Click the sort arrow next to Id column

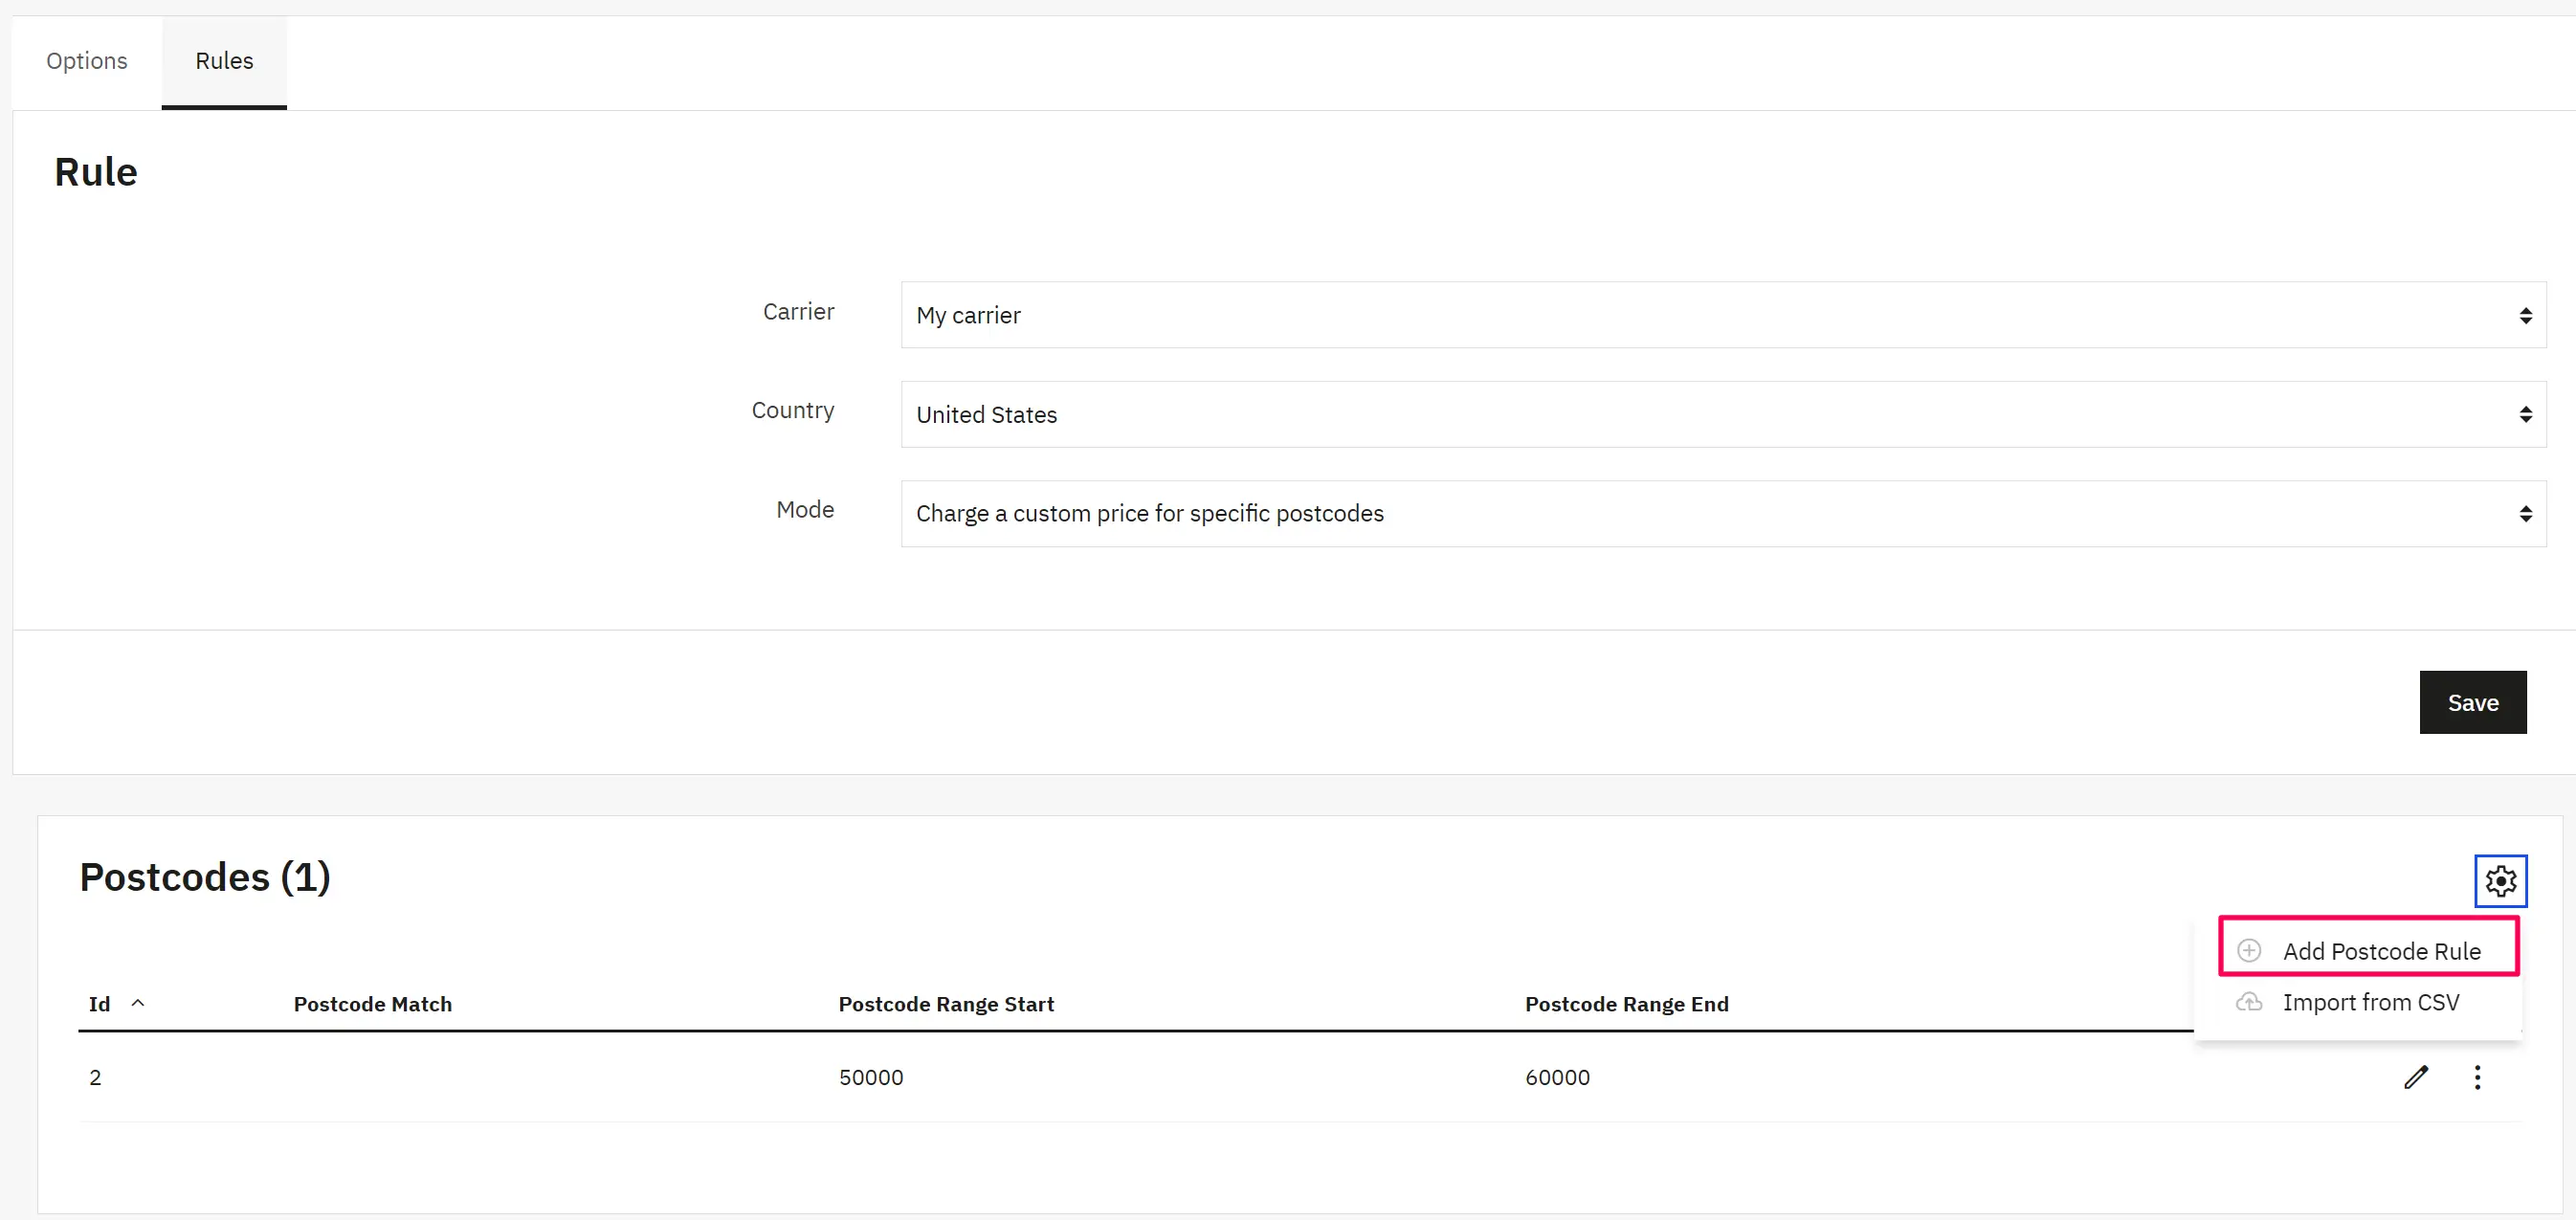tap(138, 1003)
